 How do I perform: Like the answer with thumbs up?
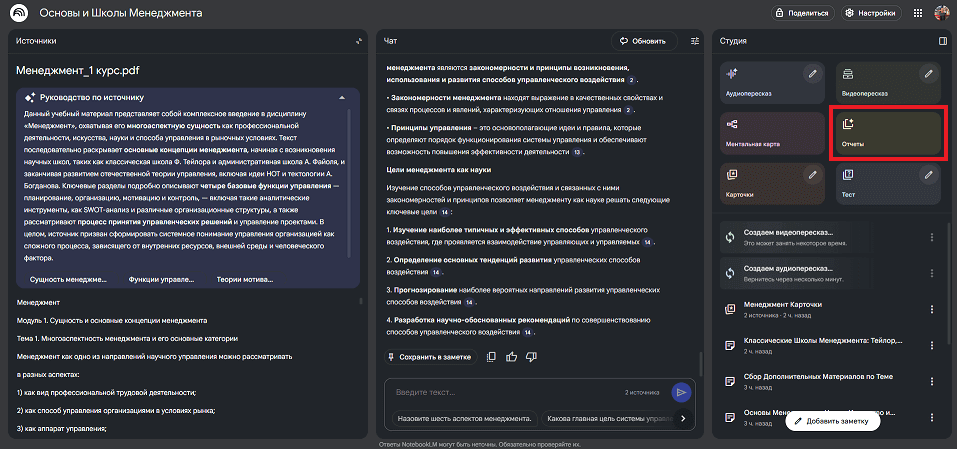(x=511, y=357)
